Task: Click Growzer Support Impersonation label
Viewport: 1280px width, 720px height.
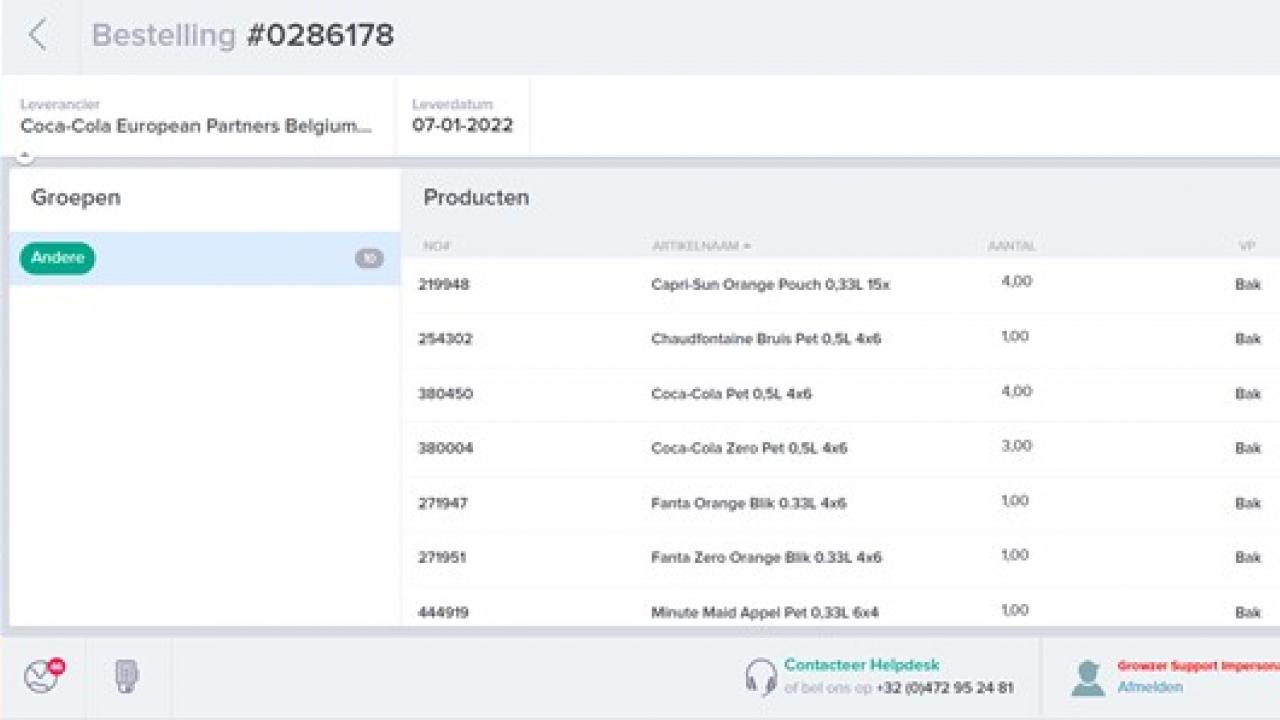Action: (x=1199, y=665)
